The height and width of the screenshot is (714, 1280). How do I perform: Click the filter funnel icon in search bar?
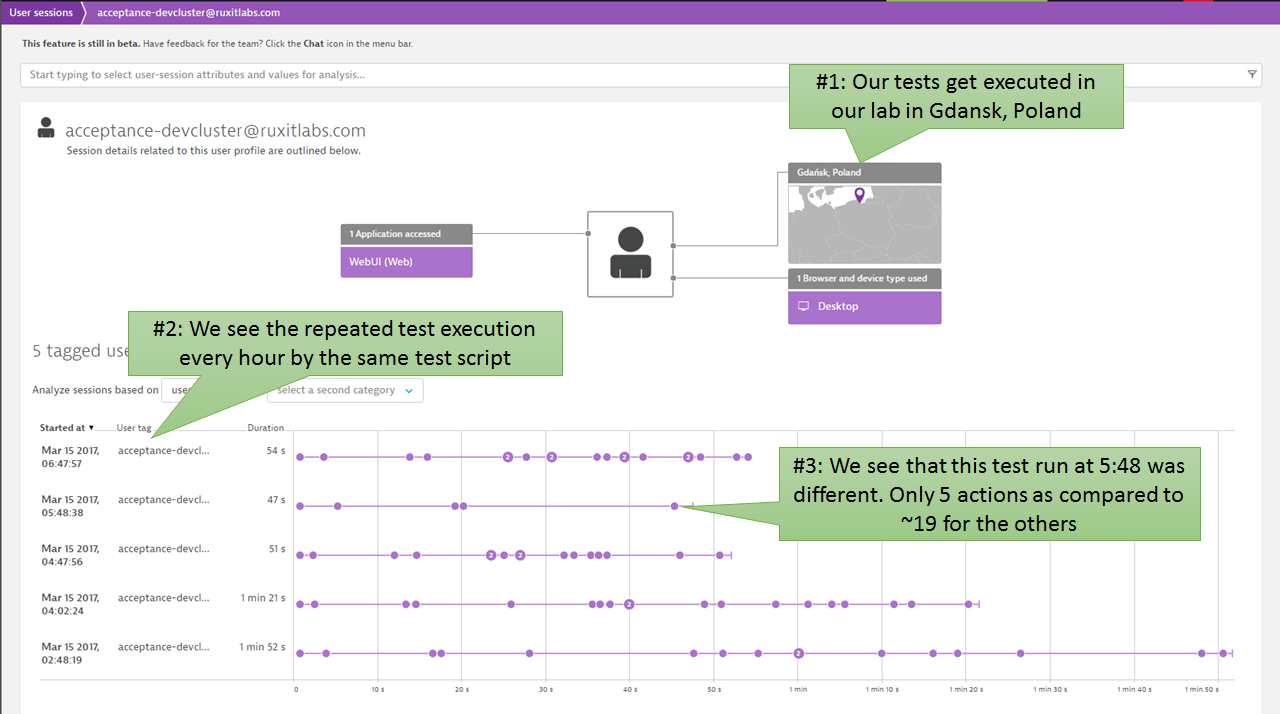pos(1252,74)
